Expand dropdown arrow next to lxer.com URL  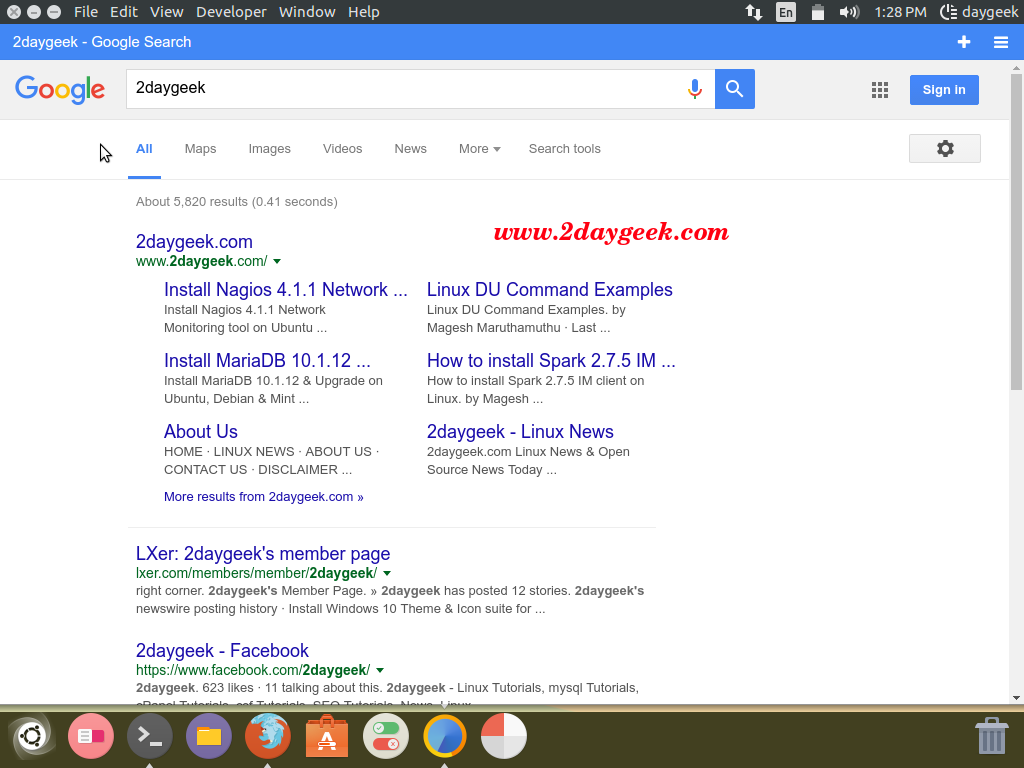click(x=387, y=573)
